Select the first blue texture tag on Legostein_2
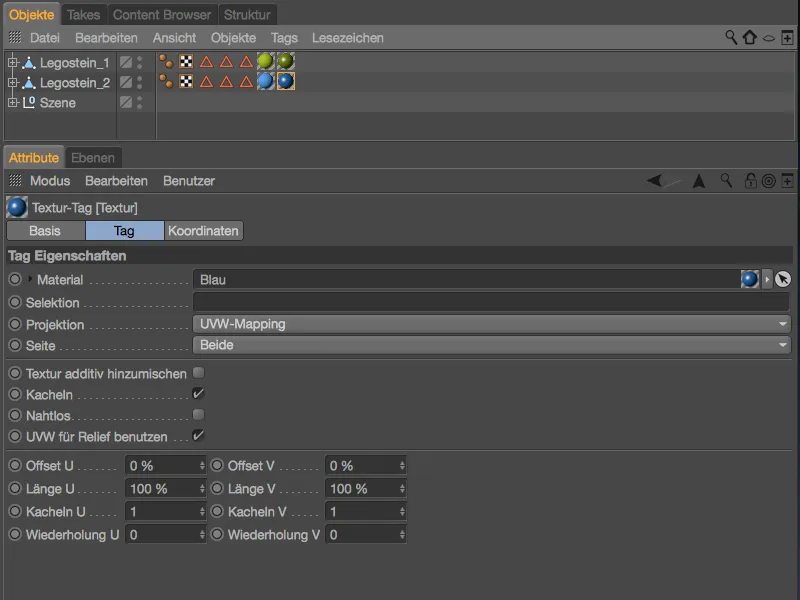 click(265, 81)
